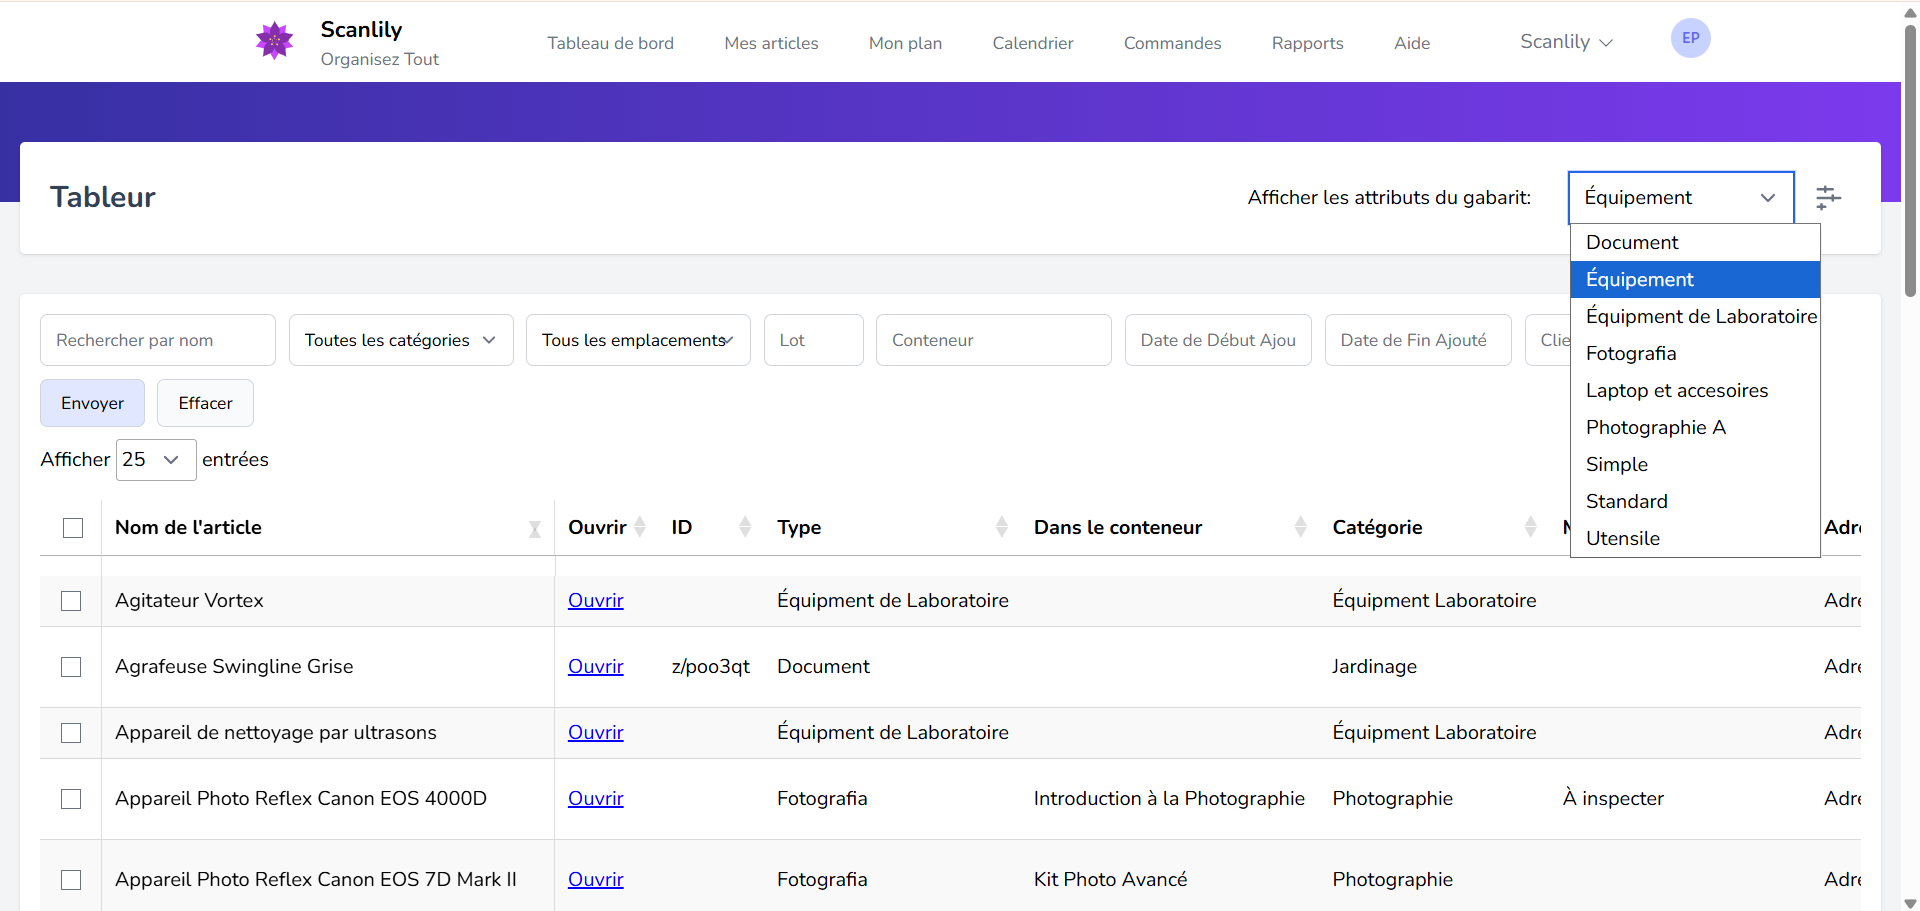The image size is (1920, 911).
Task: Focus the Conteneur input field
Action: click(x=994, y=340)
